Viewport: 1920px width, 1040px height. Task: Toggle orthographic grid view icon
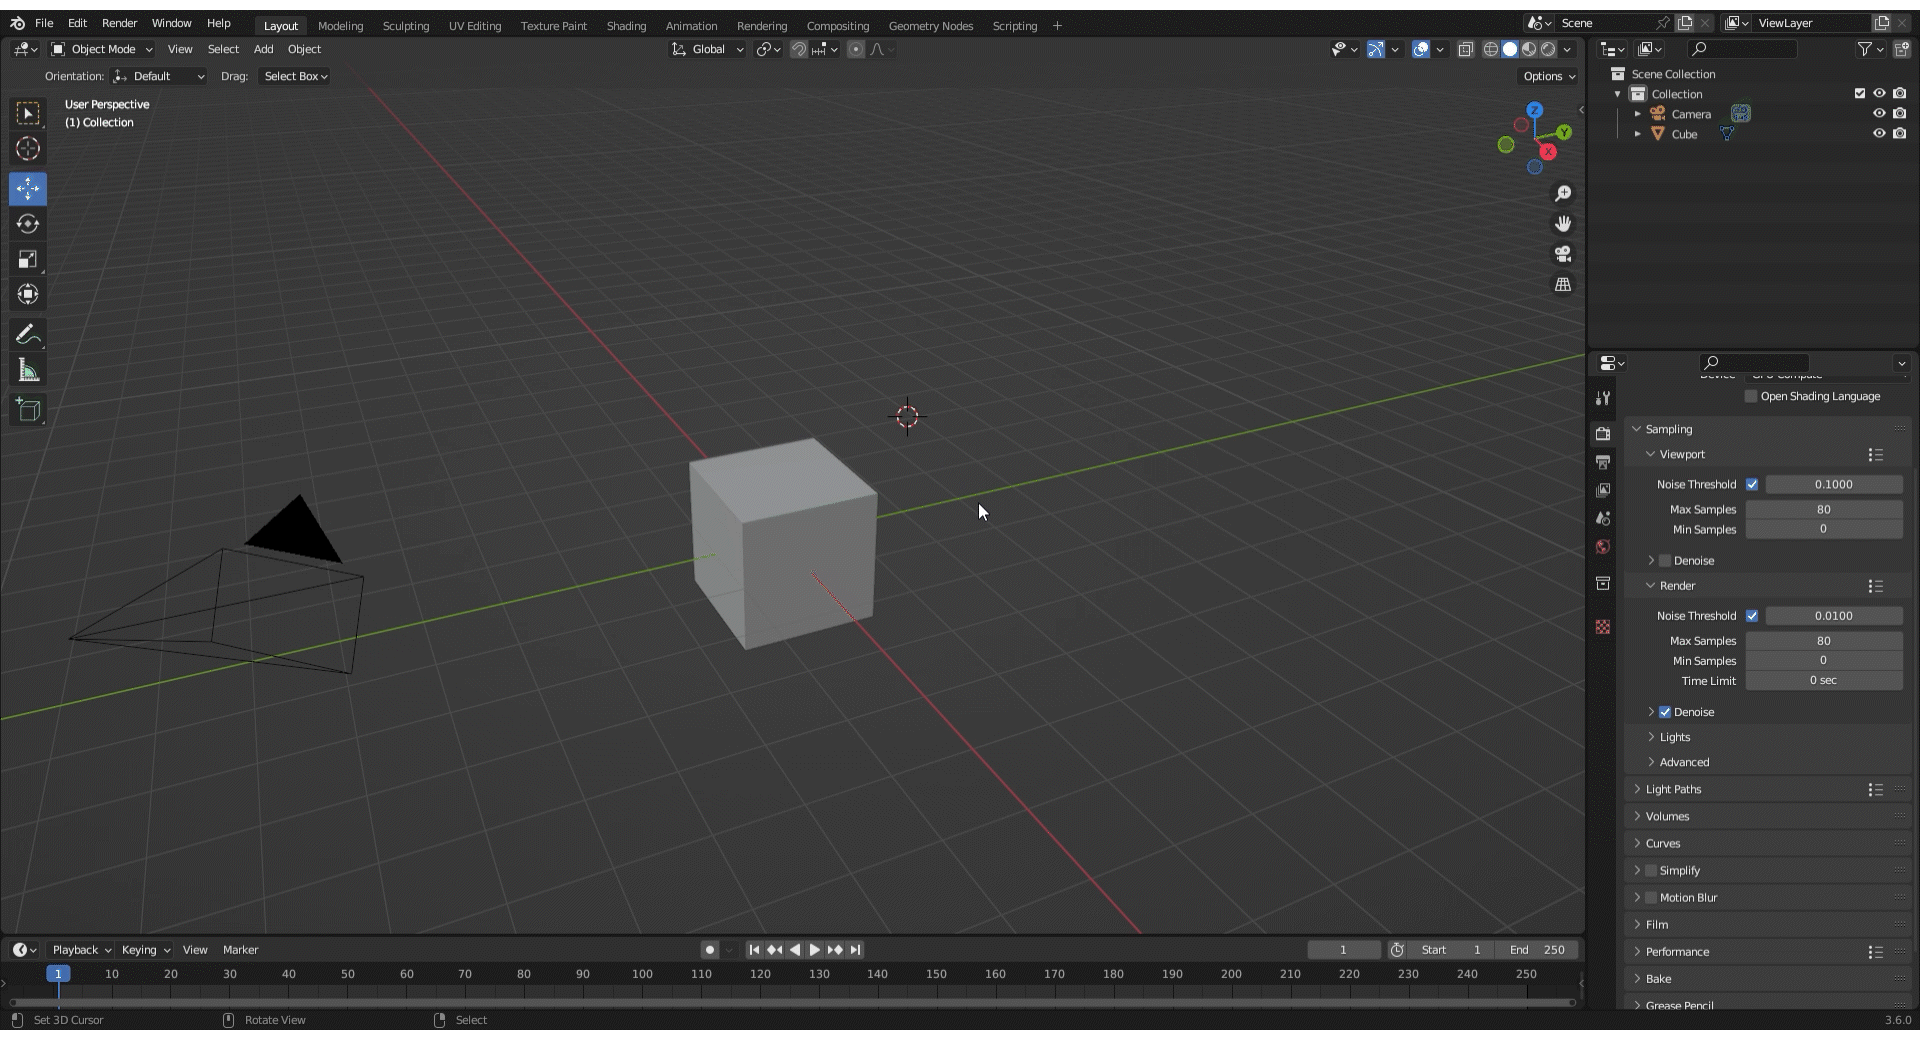coord(1563,285)
